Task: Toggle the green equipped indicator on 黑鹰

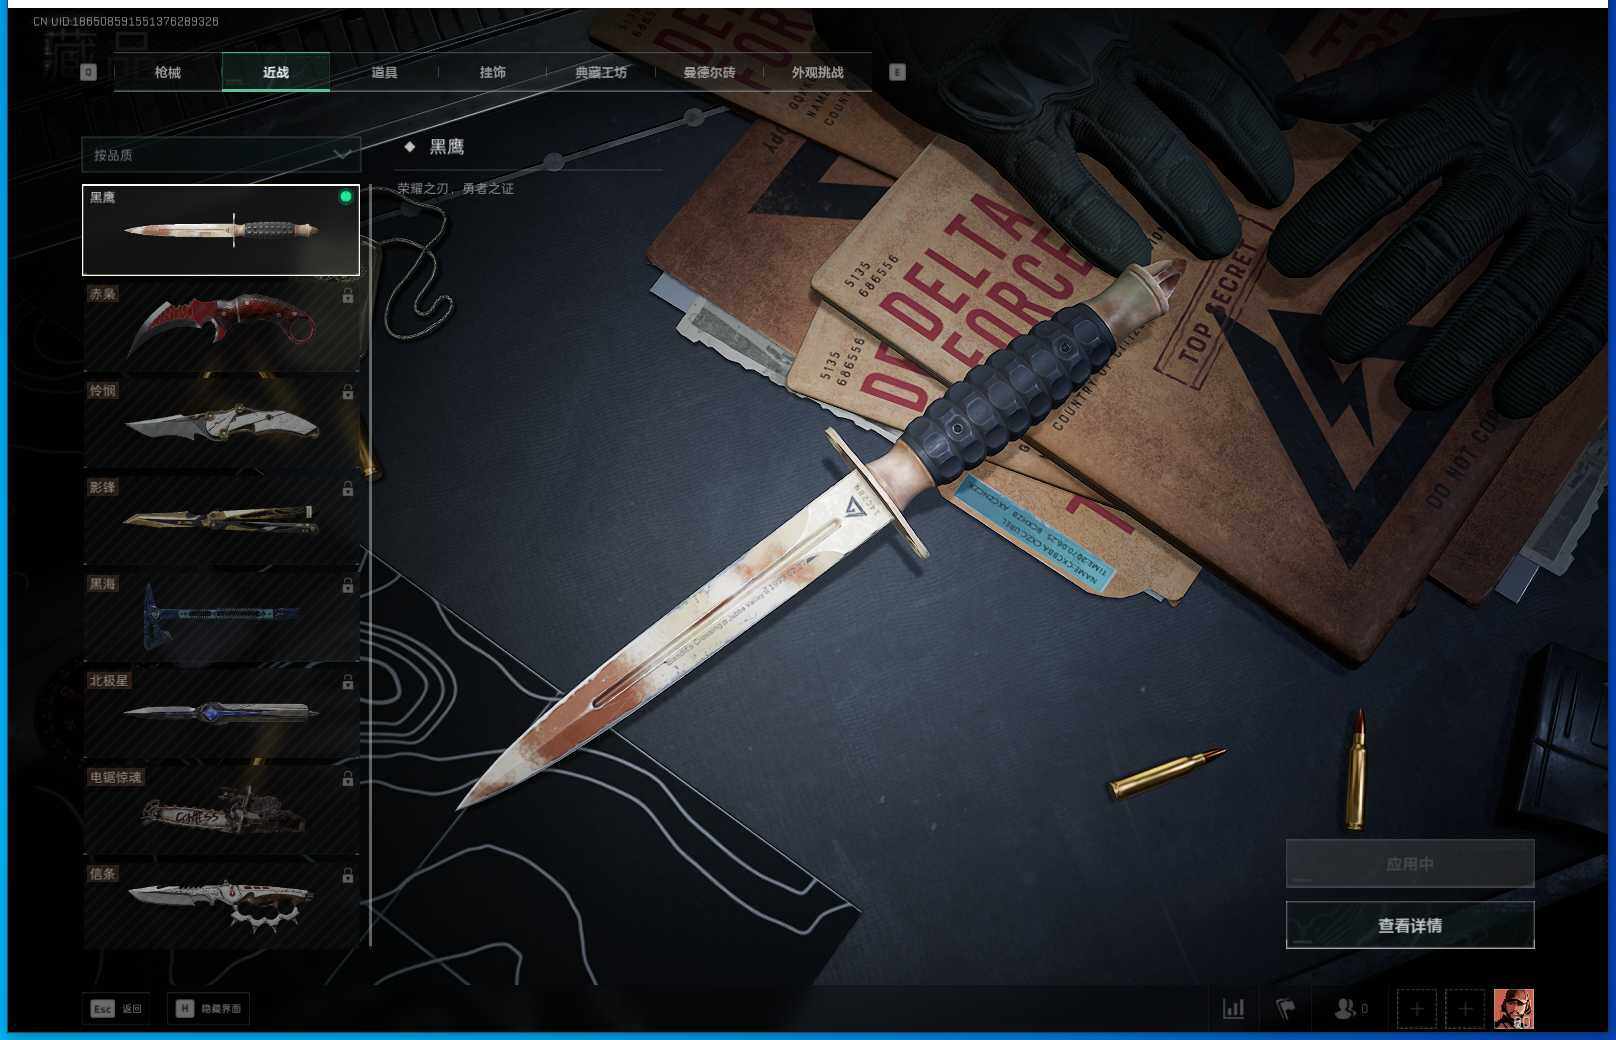Action: coord(346,197)
